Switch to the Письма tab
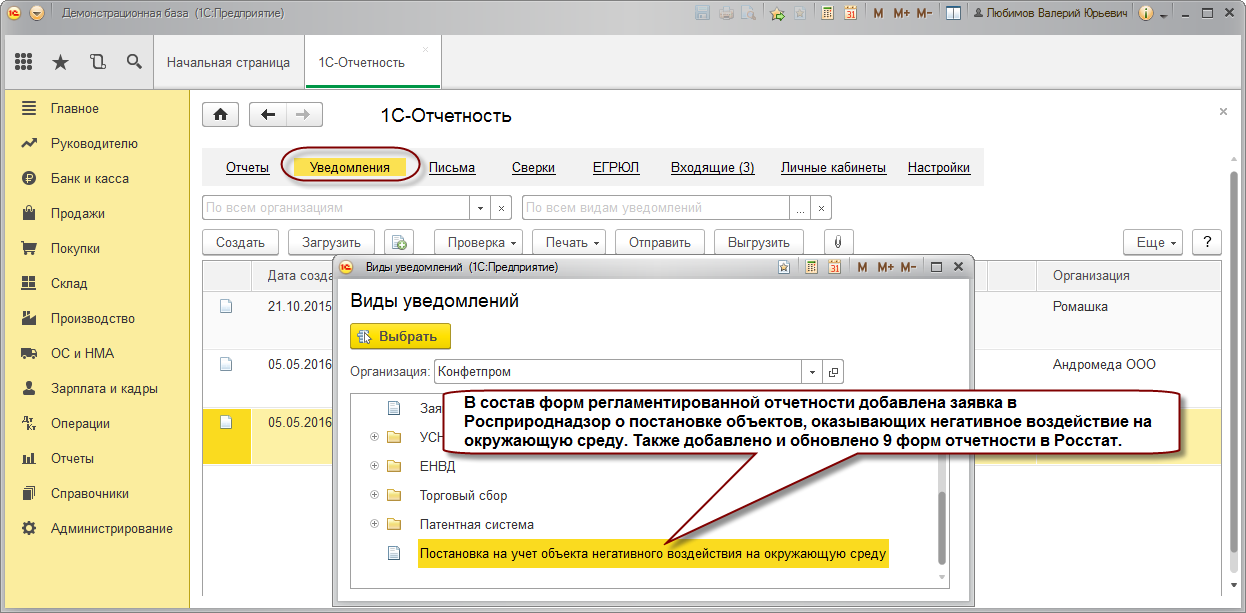 pos(452,168)
